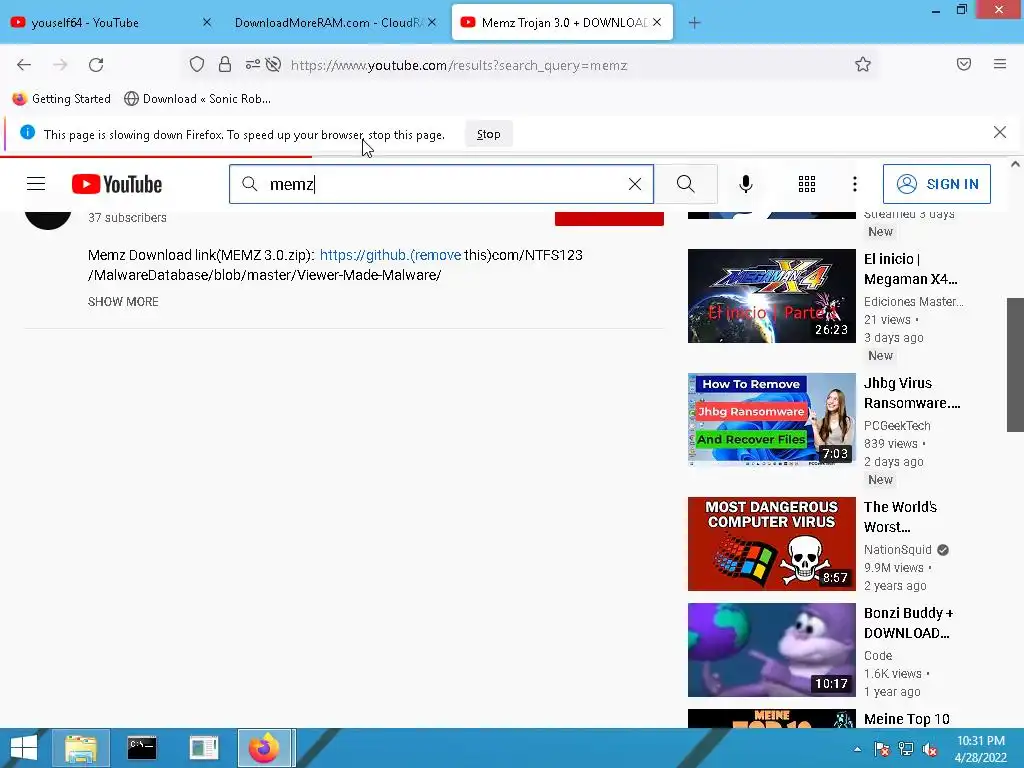Click the Firefox taskbar icon
This screenshot has width=1024, height=768.
pyautogui.click(x=264, y=748)
